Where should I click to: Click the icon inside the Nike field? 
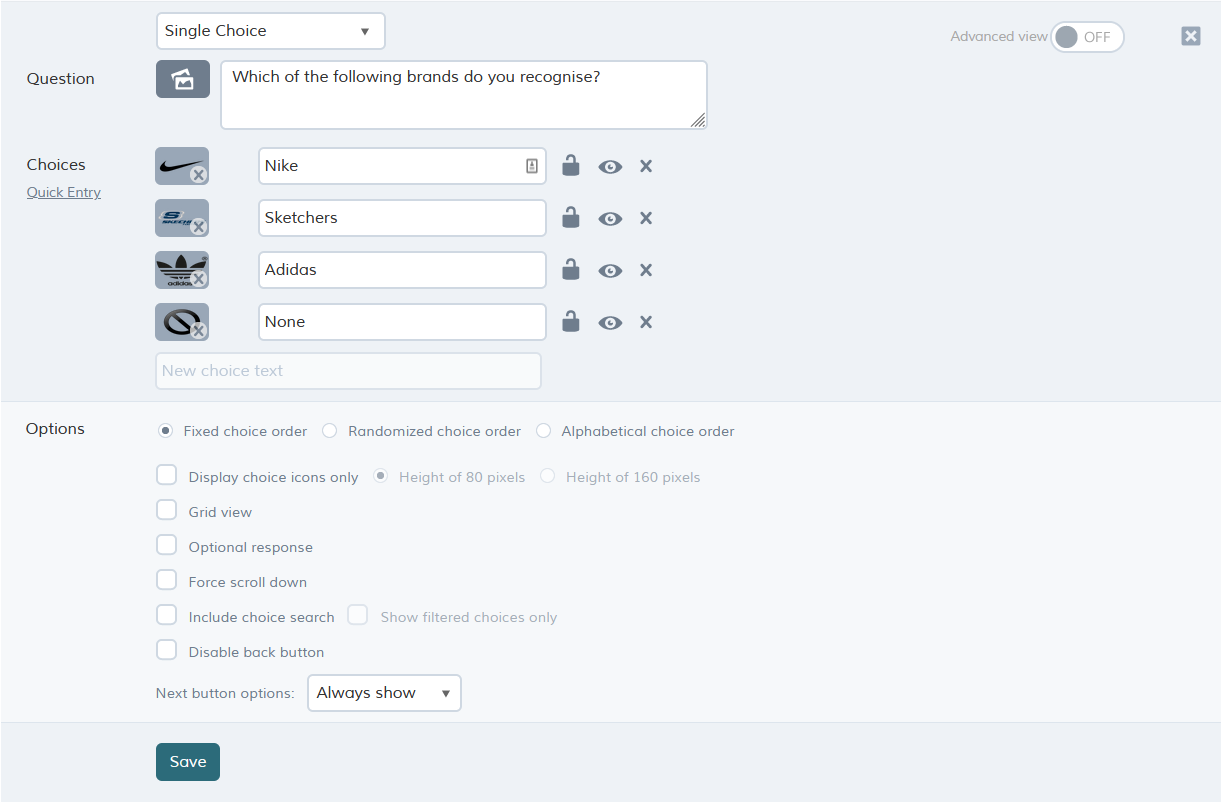(532, 166)
